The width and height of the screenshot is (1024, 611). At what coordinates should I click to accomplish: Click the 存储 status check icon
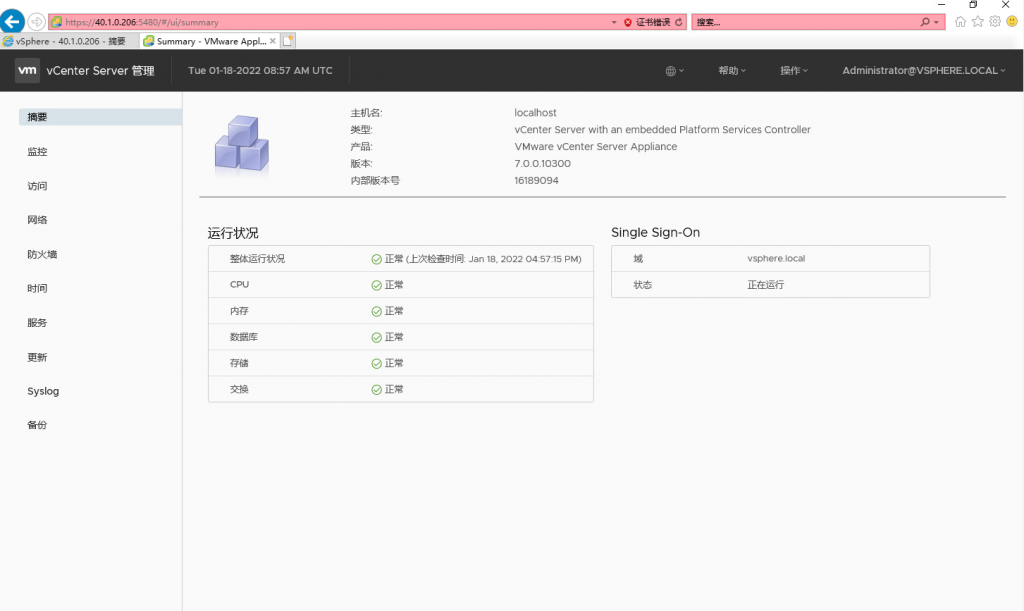377,364
